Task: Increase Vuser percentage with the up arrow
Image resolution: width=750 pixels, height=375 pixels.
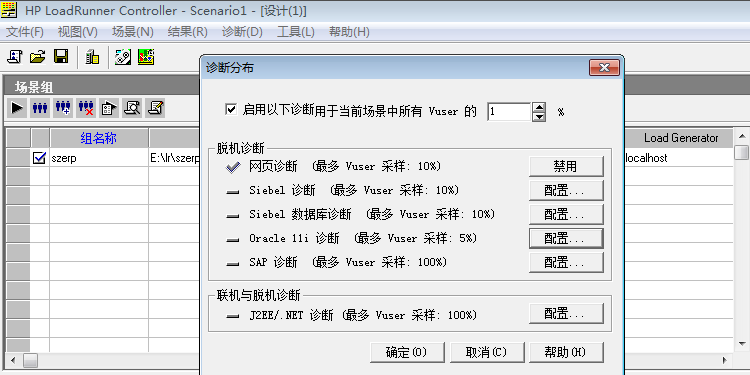Action: 539,107
